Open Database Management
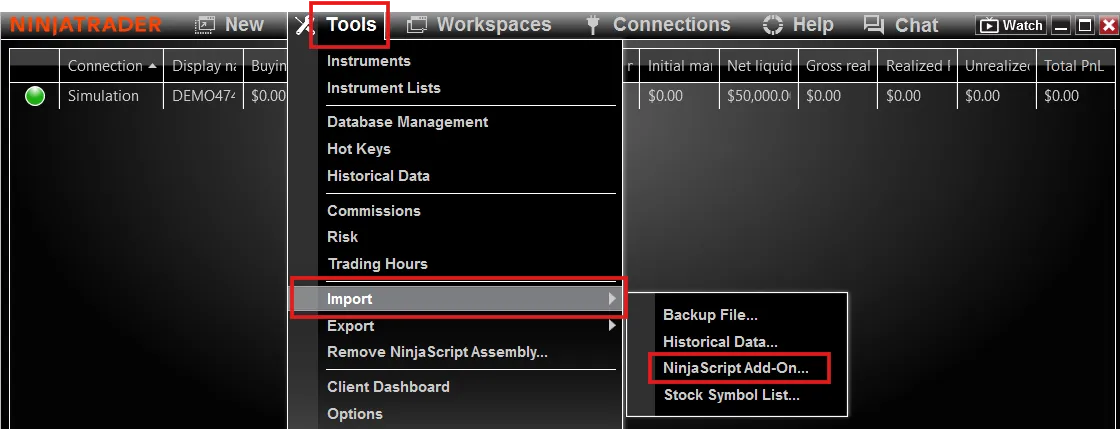This screenshot has height=429, width=1120. 407,122
